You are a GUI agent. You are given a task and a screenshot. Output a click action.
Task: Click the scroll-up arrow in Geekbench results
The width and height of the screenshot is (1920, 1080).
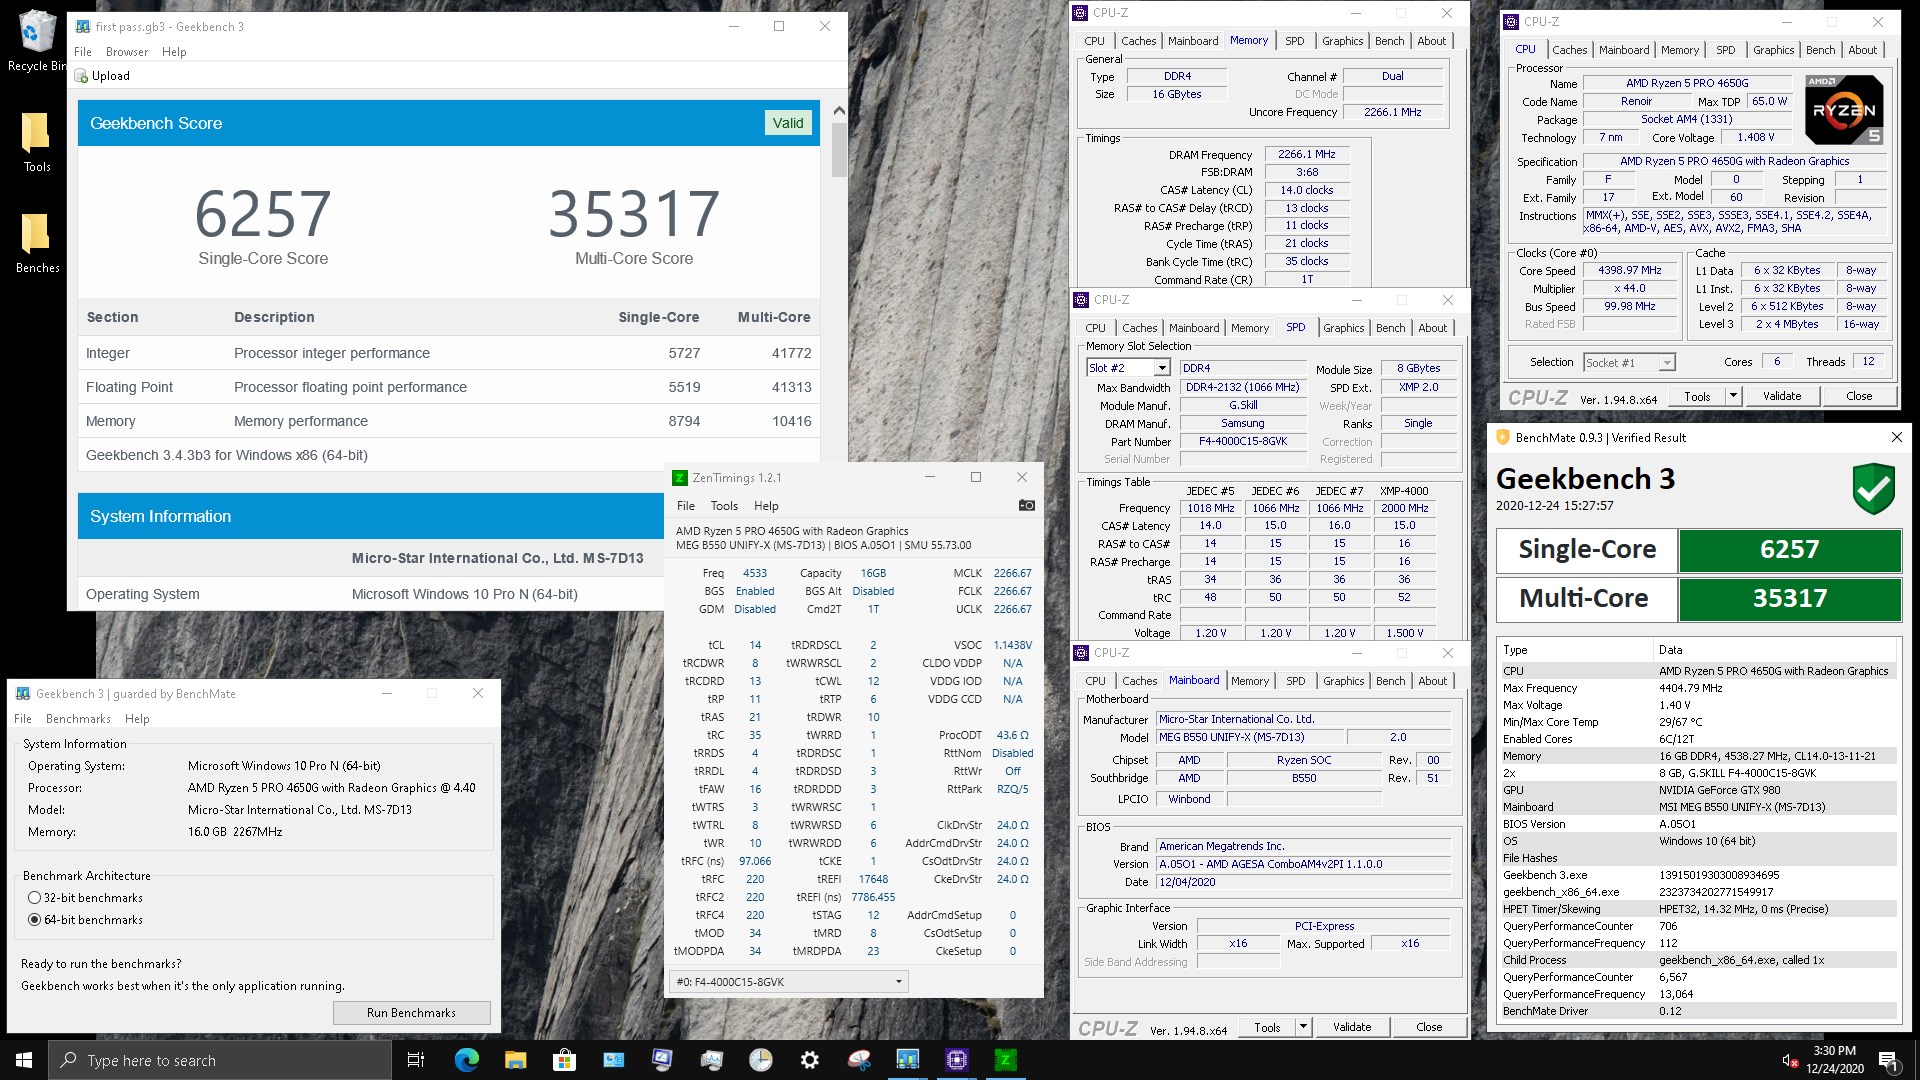point(838,111)
